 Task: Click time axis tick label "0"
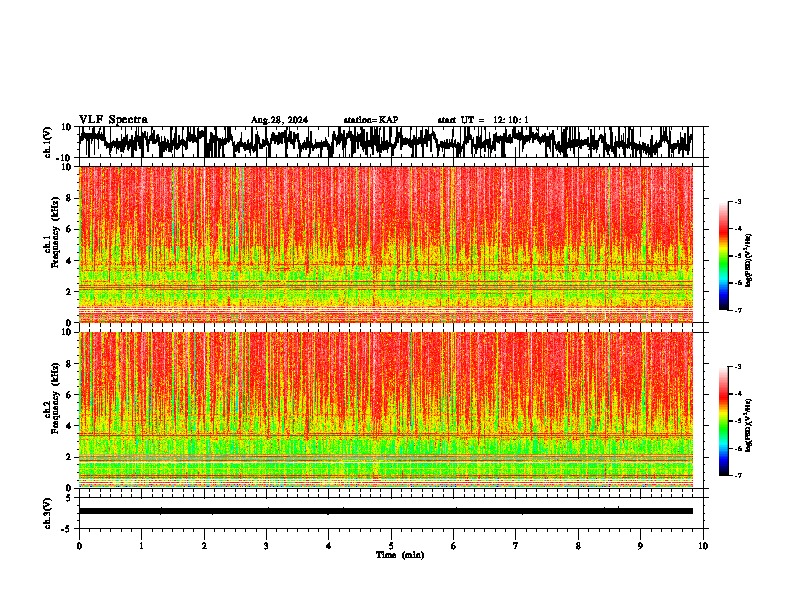tap(79, 546)
